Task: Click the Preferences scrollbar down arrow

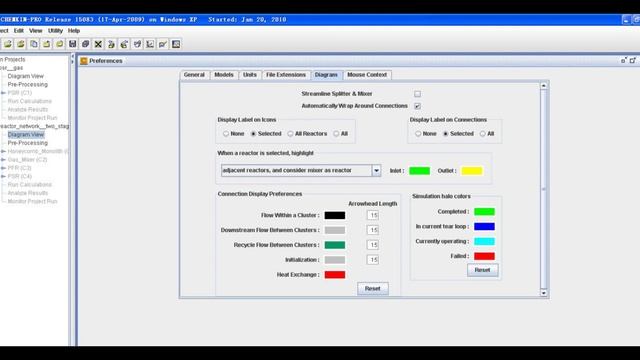Action: pyautogui.click(x=543, y=293)
